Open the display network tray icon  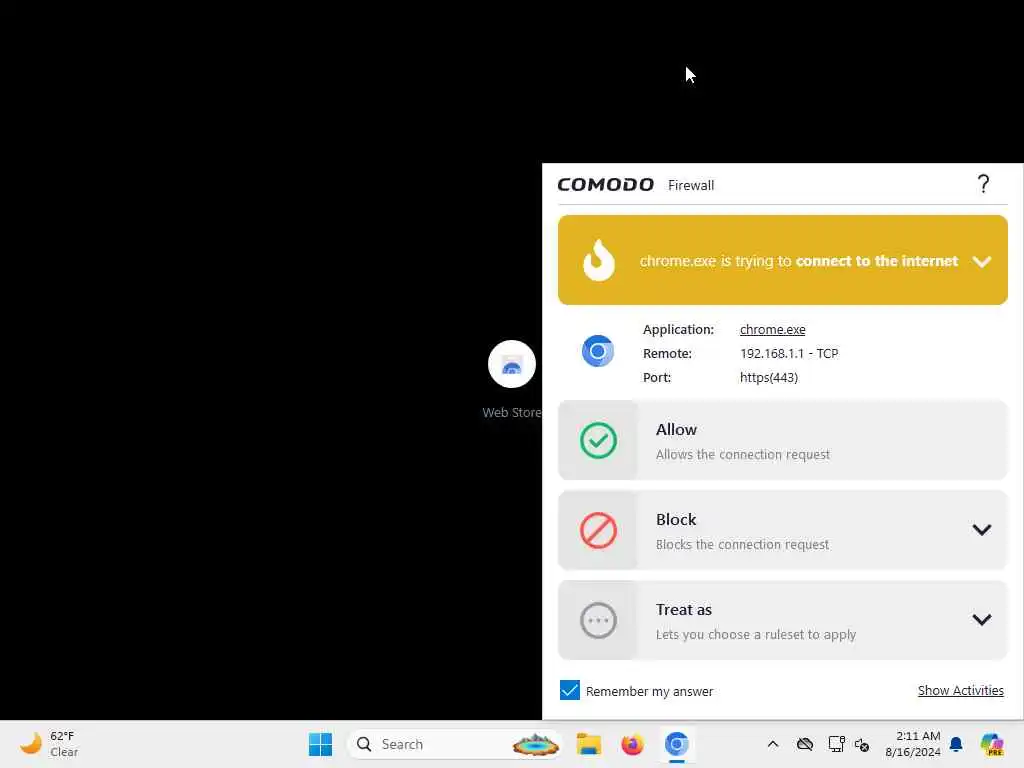click(x=836, y=744)
